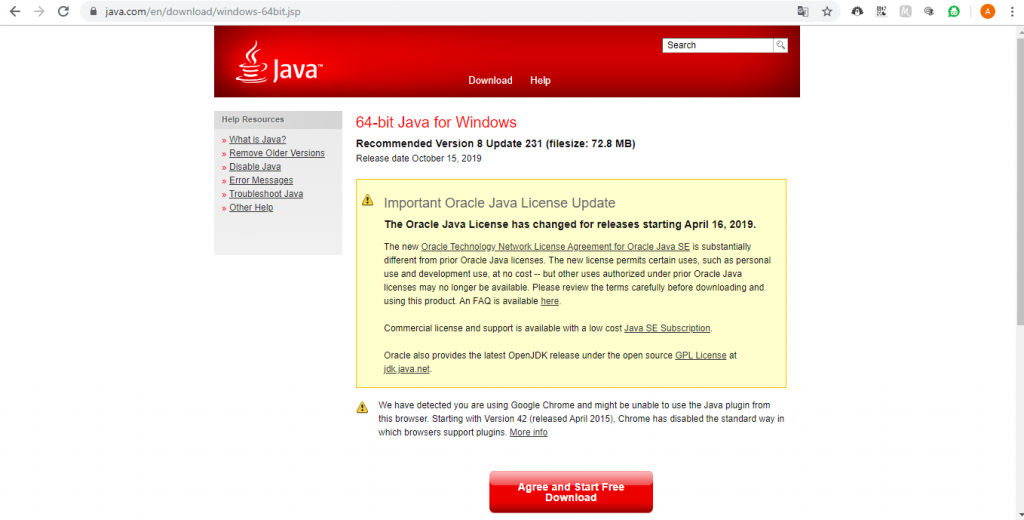Open Oracle Technology Network License Agreement link
This screenshot has width=1024, height=520.
click(x=555, y=246)
